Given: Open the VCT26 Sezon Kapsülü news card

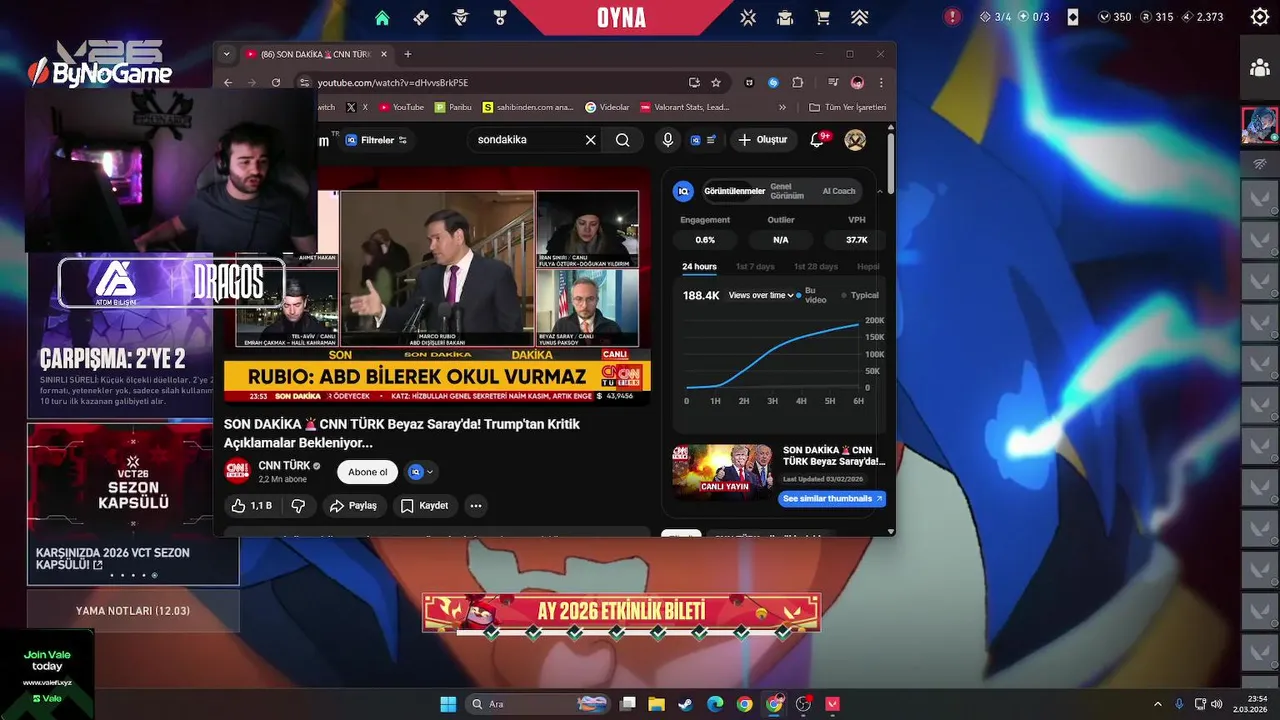Looking at the screenshot, I should pyautogui.click(x=133, y=504).
